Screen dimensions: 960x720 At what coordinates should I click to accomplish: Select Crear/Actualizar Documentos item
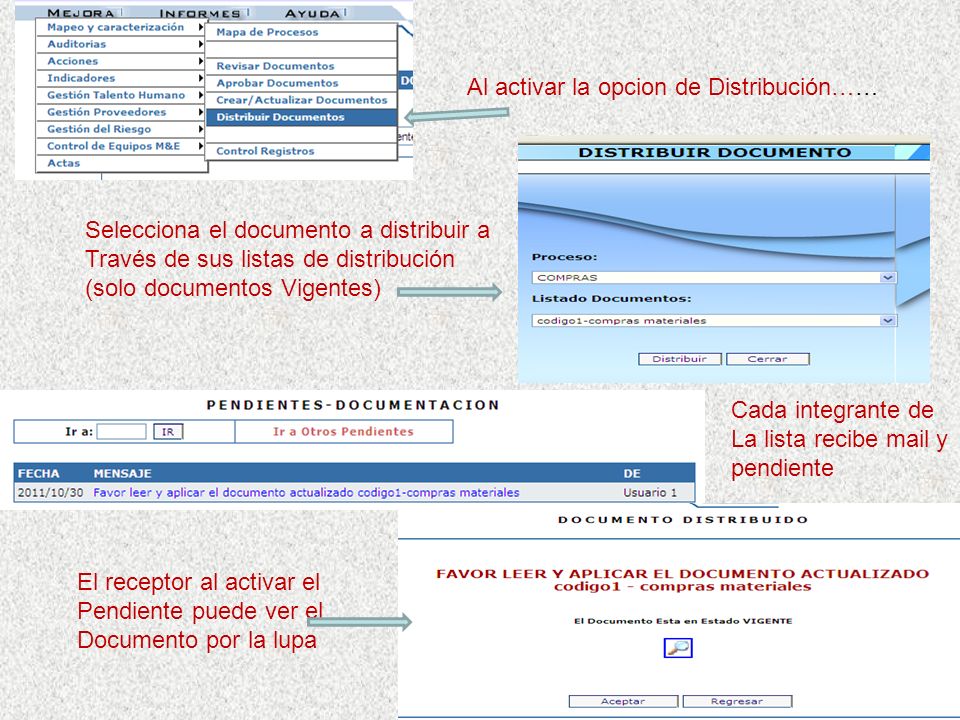coord(301,100)
